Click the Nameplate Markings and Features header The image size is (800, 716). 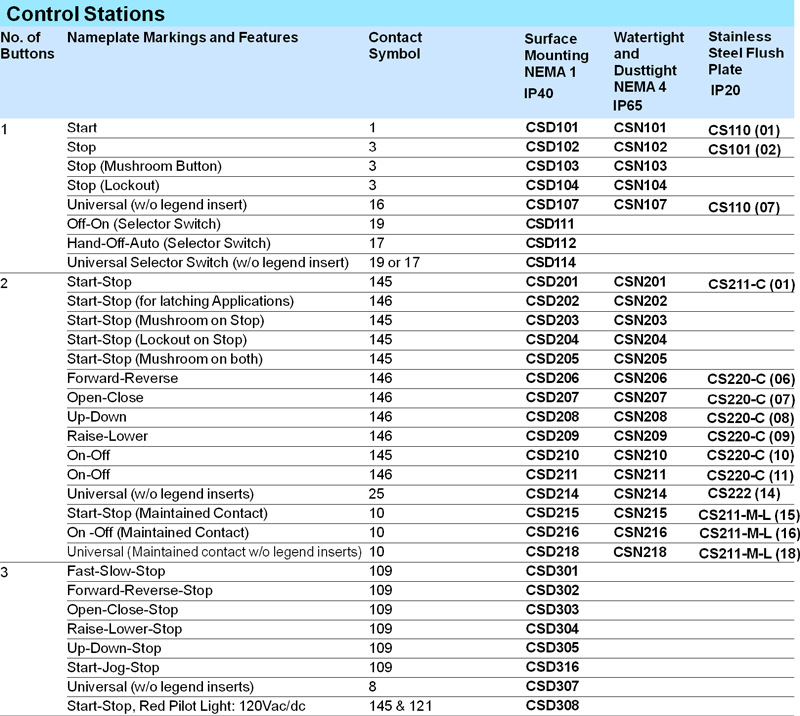(182, 37)
